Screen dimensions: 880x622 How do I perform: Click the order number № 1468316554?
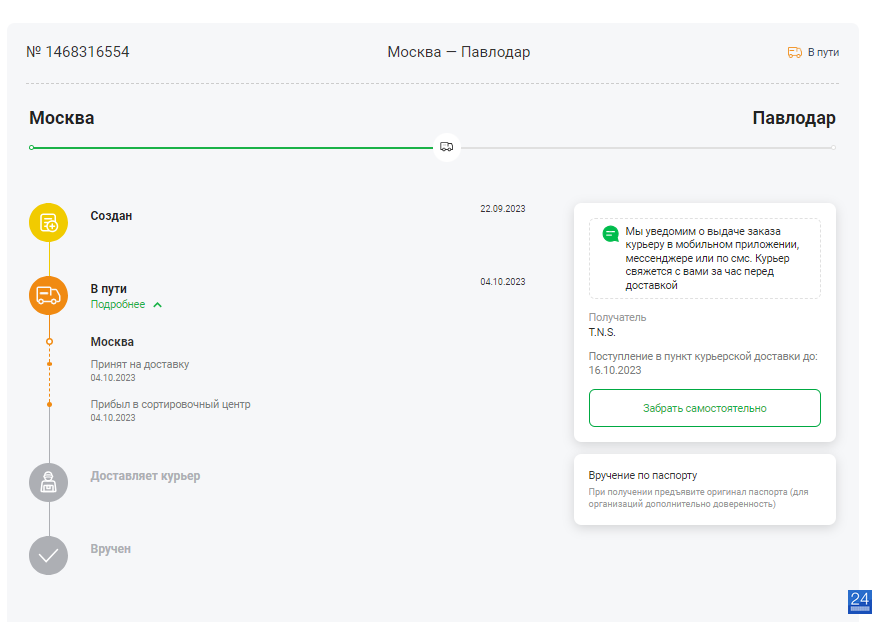coord(78,52)
